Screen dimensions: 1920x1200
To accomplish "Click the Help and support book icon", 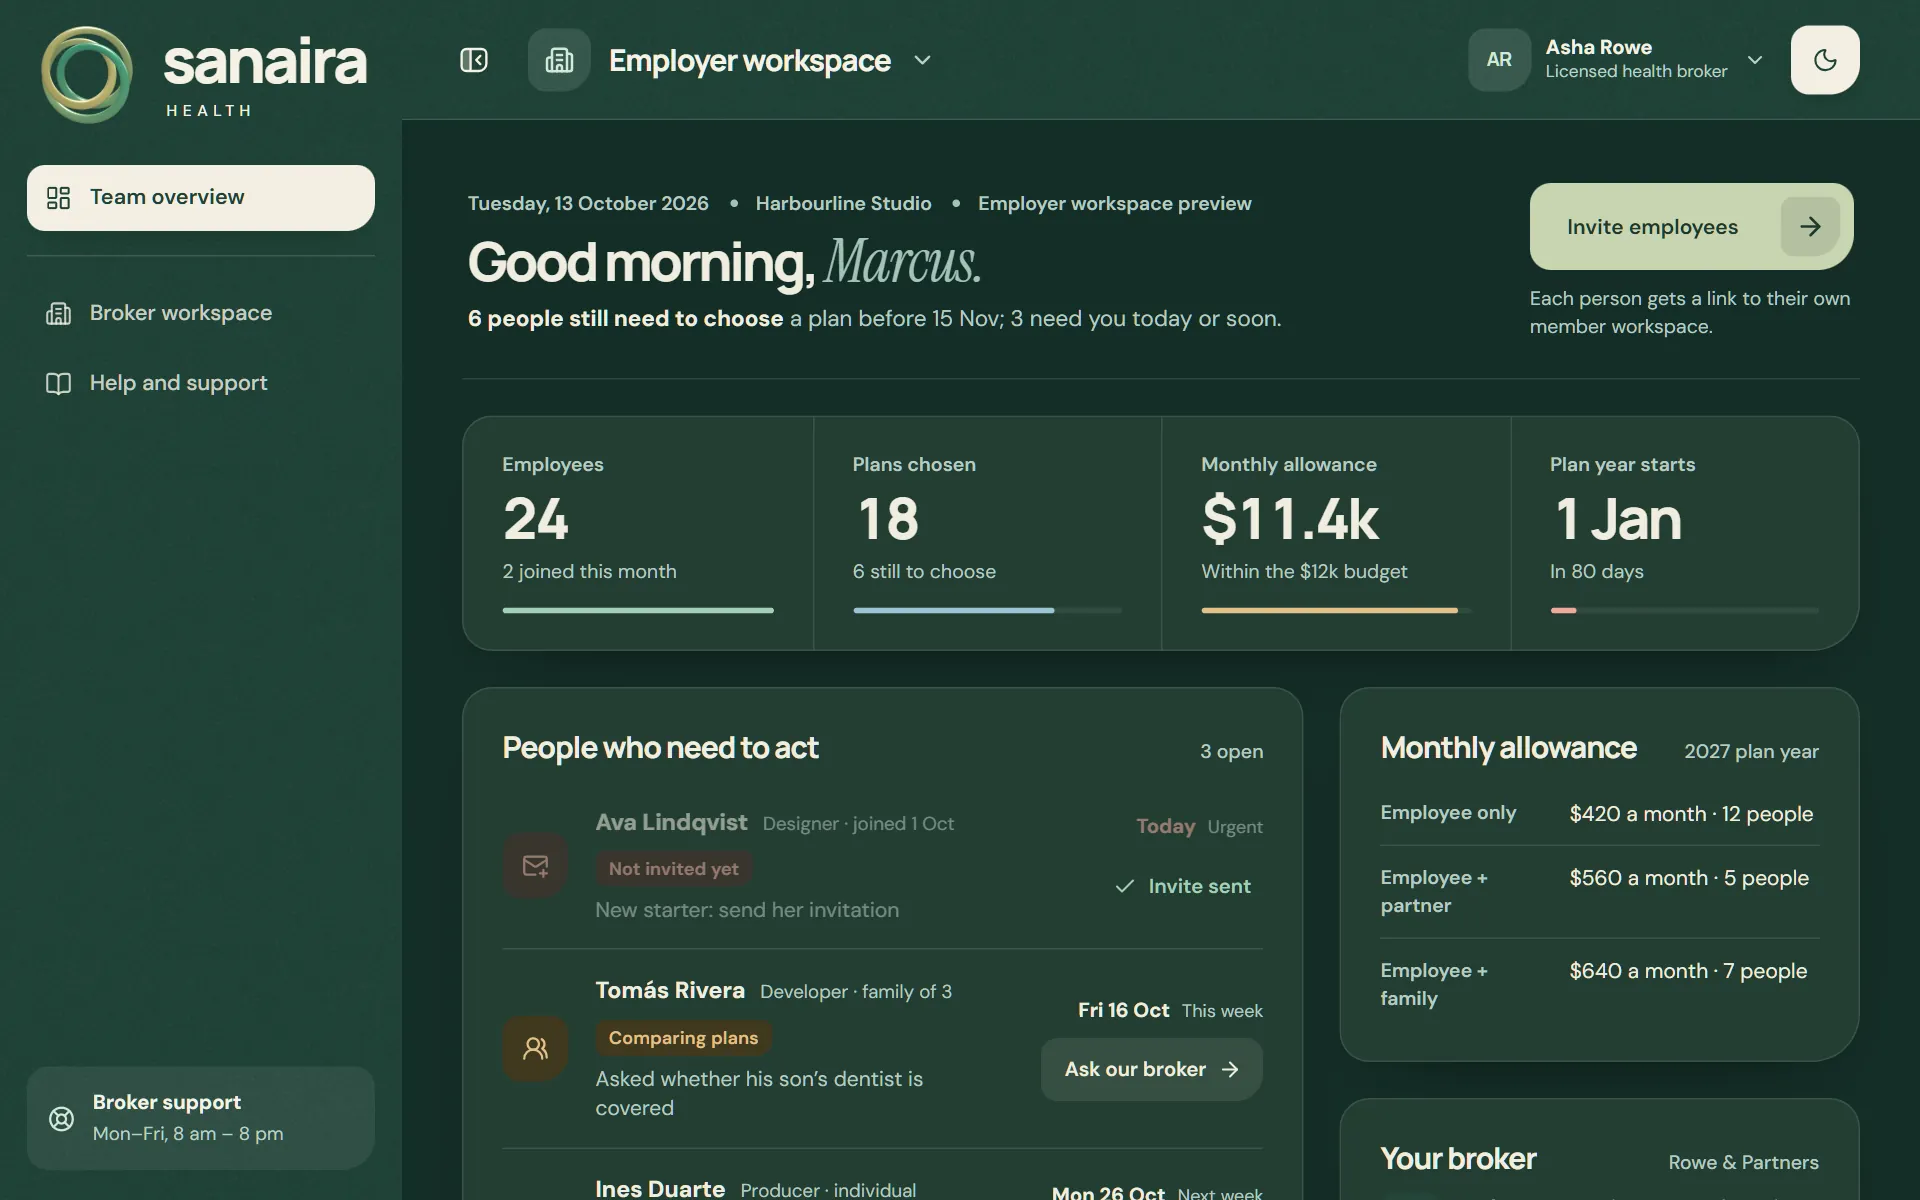I will click(59, 384).
